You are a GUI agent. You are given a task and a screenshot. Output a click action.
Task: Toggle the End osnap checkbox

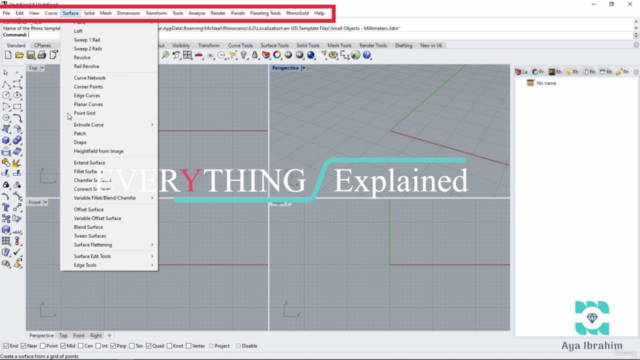[x=6, y=346]
